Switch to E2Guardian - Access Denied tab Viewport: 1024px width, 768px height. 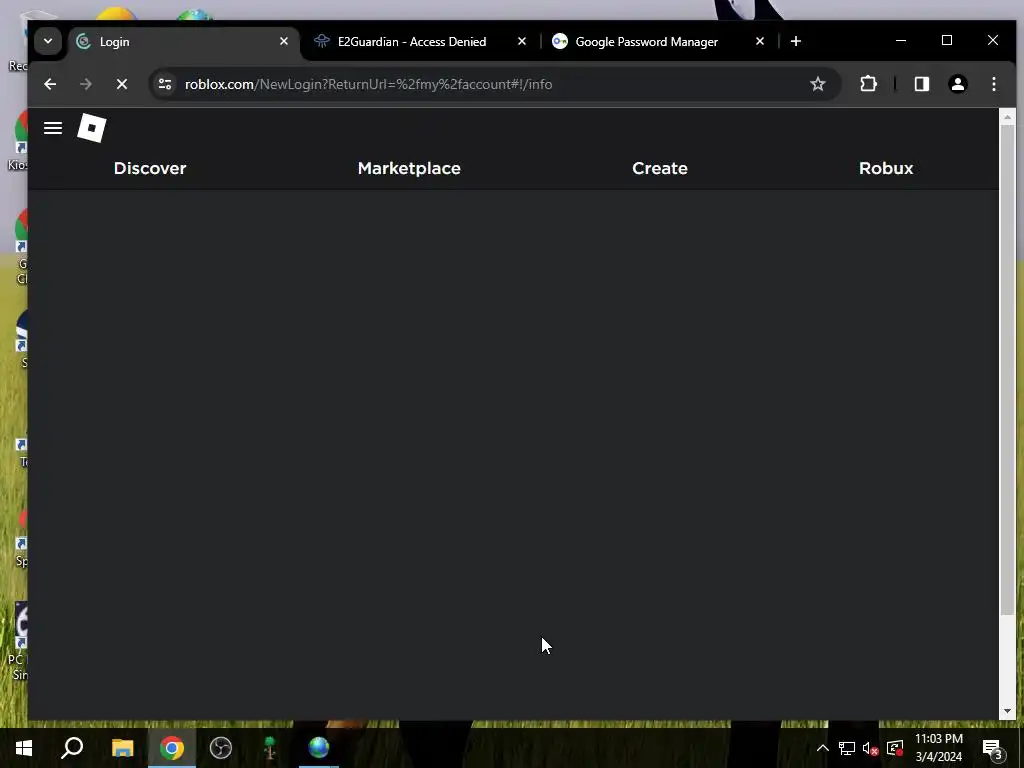(421, 42)
